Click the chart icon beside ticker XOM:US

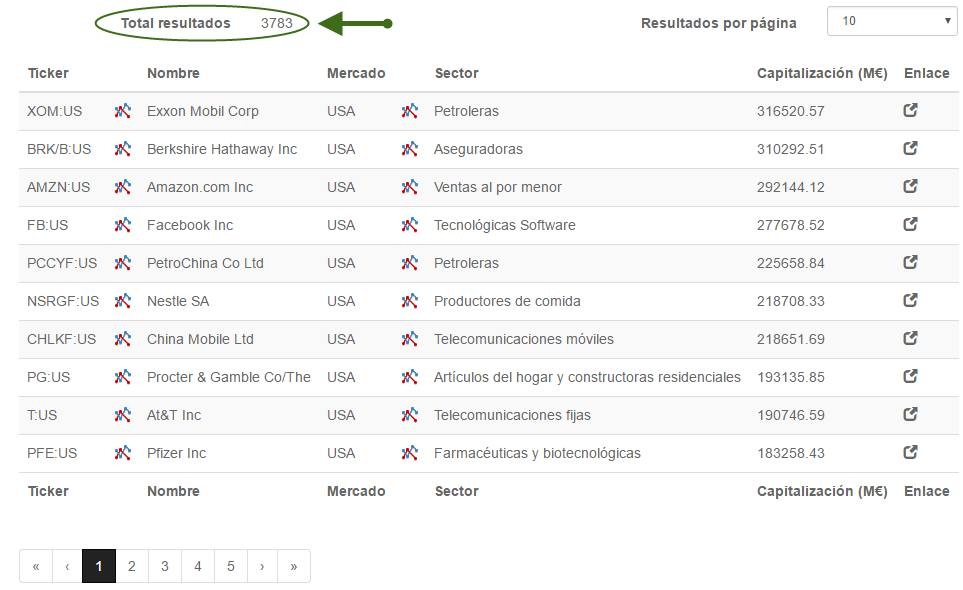123,111
